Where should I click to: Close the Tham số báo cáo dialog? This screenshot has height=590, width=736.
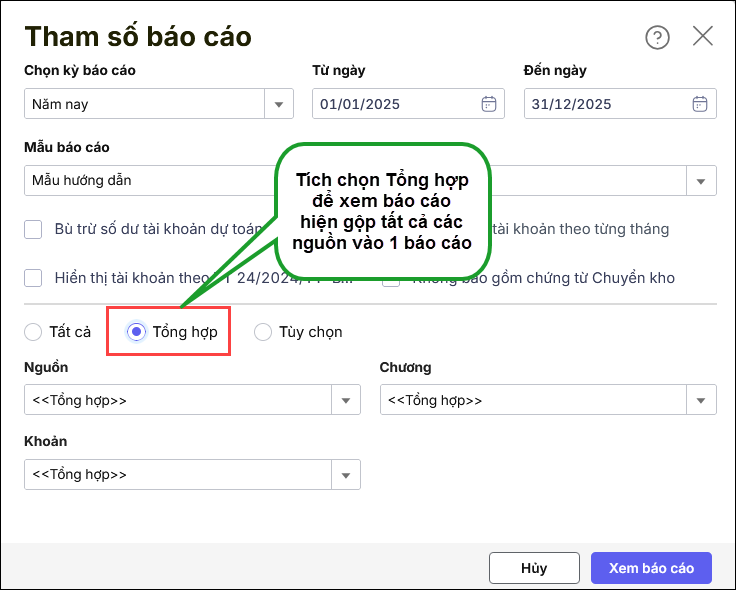coord(703,37)
